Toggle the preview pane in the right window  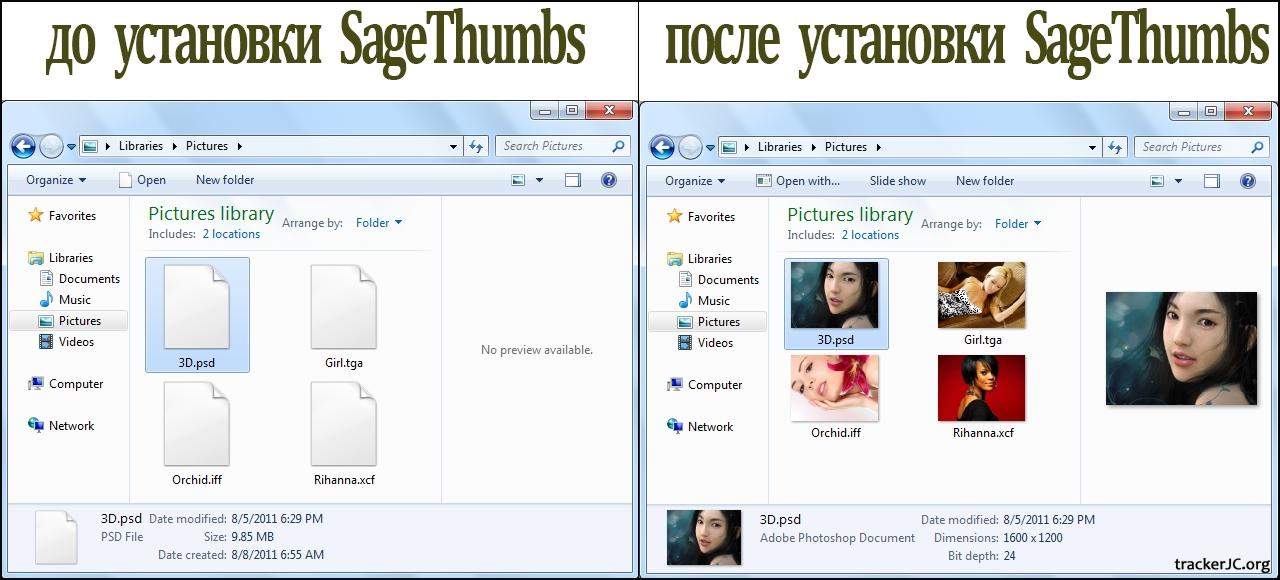click(x=1212, y=181)
